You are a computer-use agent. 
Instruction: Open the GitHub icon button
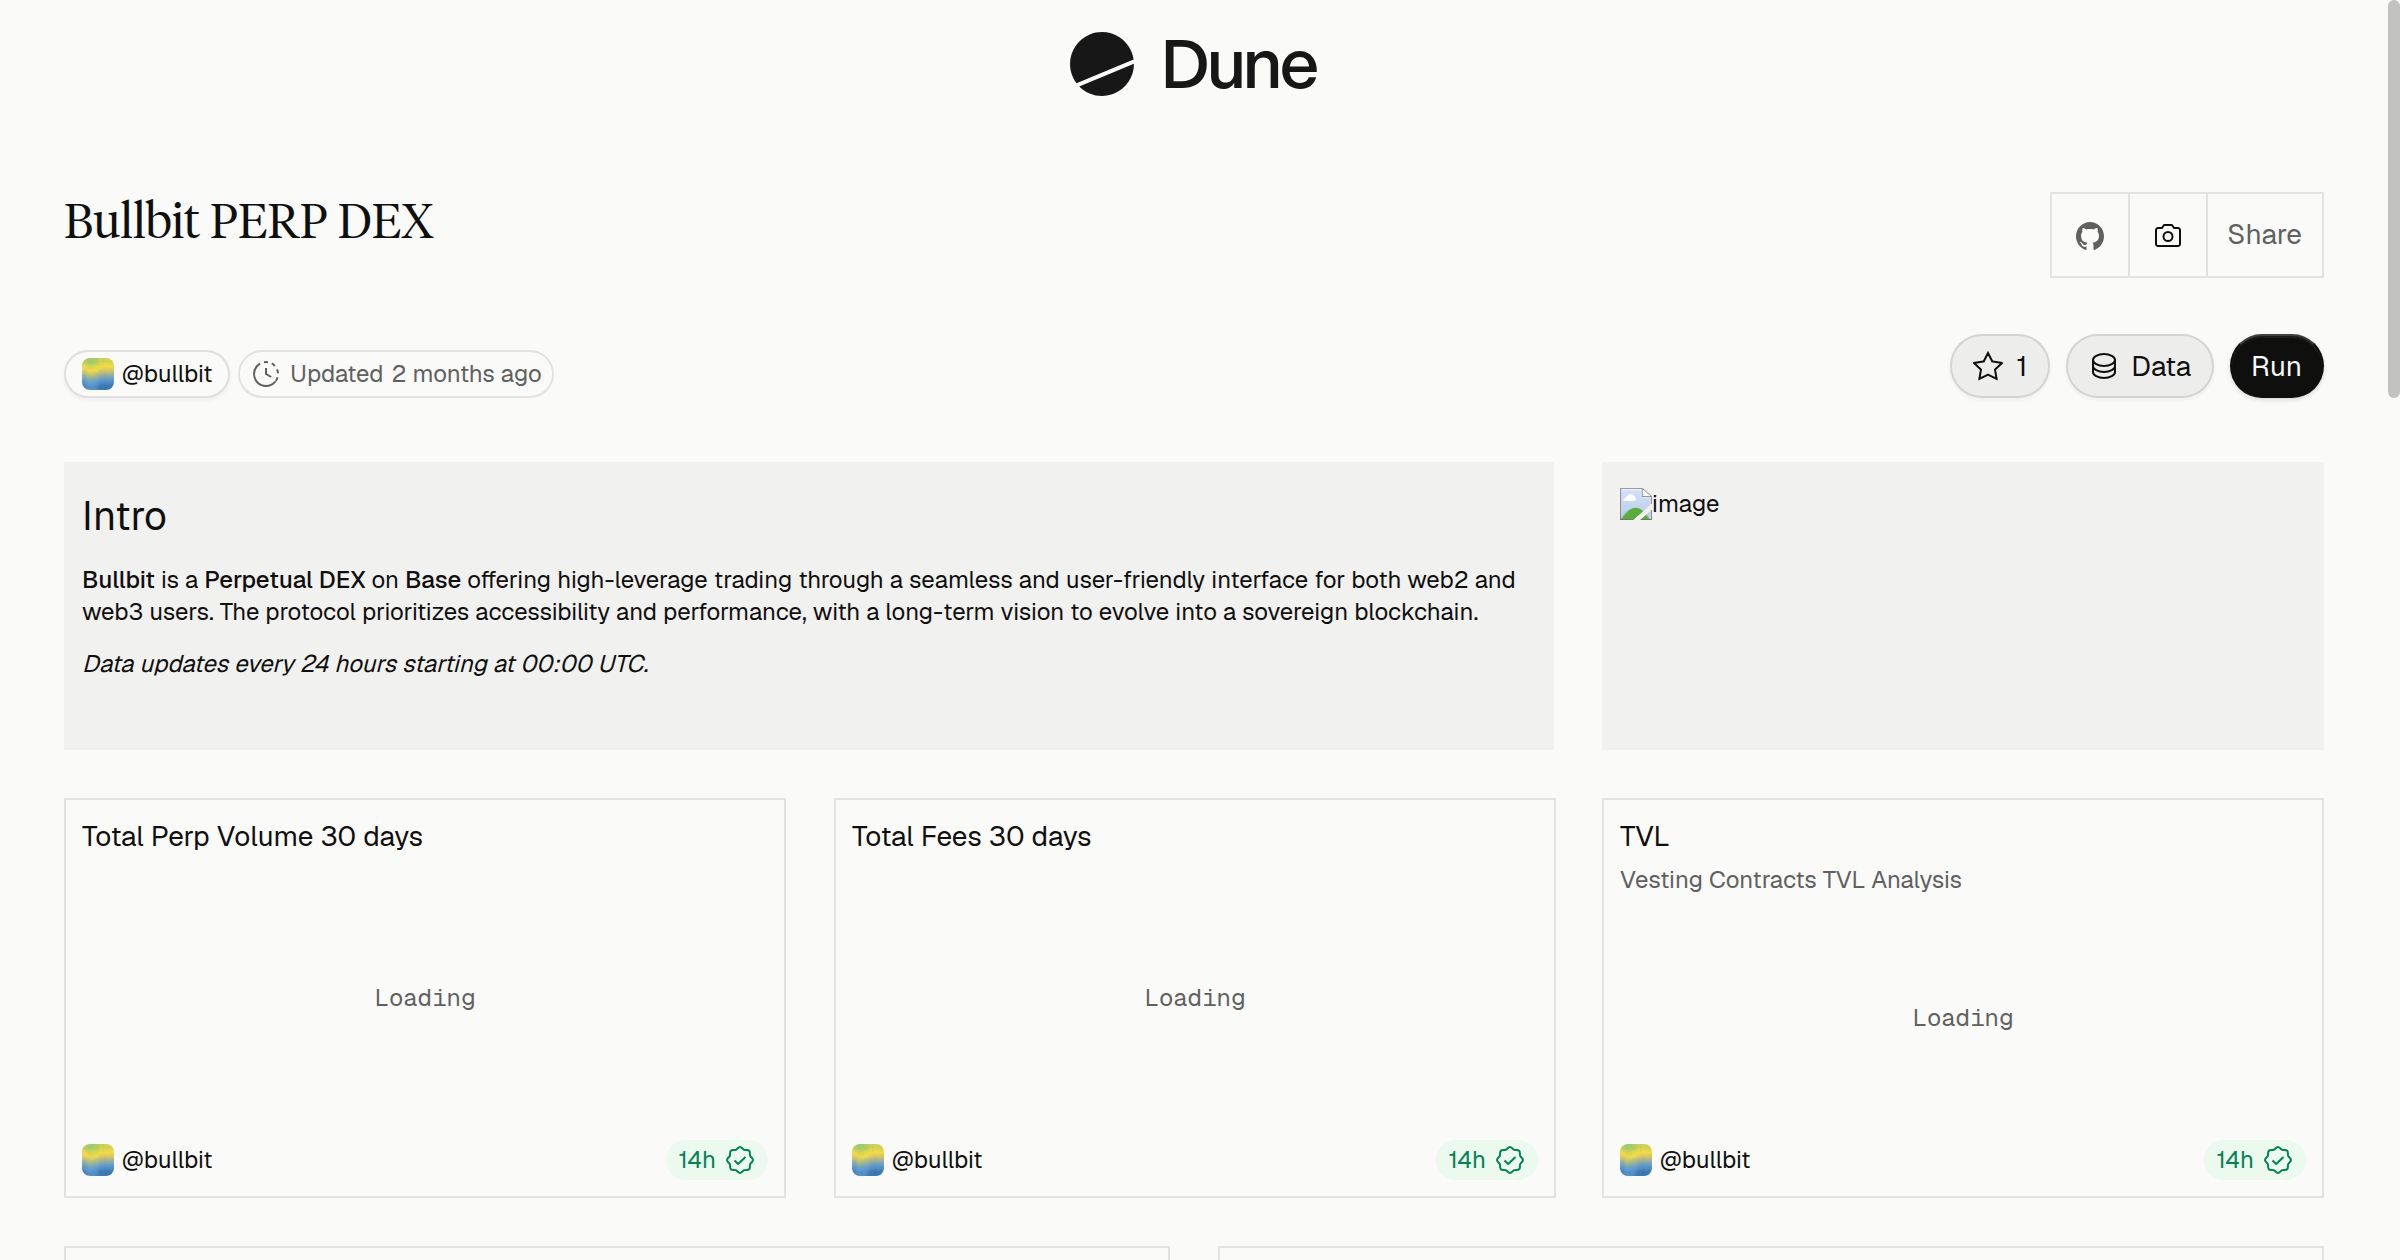click(2090, 235)
